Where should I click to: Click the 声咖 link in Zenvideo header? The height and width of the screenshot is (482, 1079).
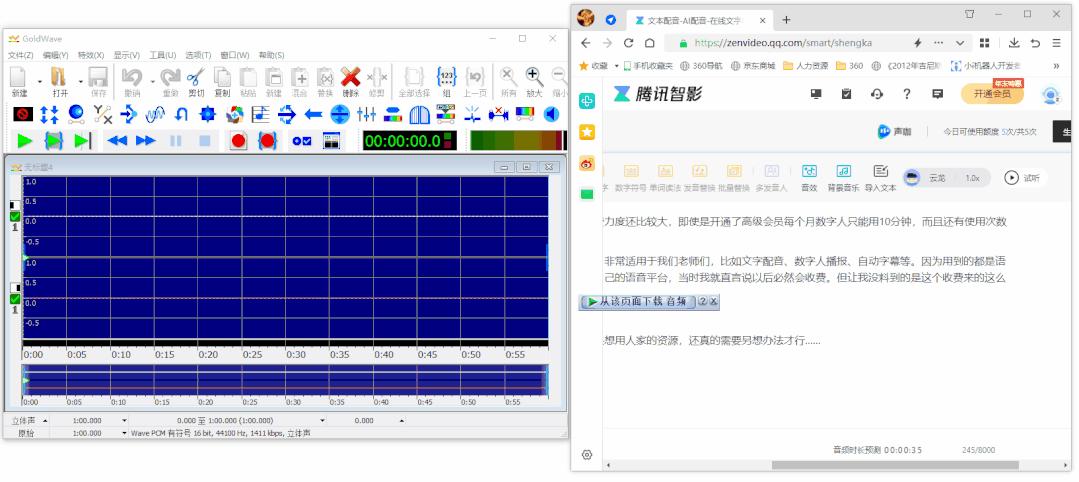(x=895, y=132)
